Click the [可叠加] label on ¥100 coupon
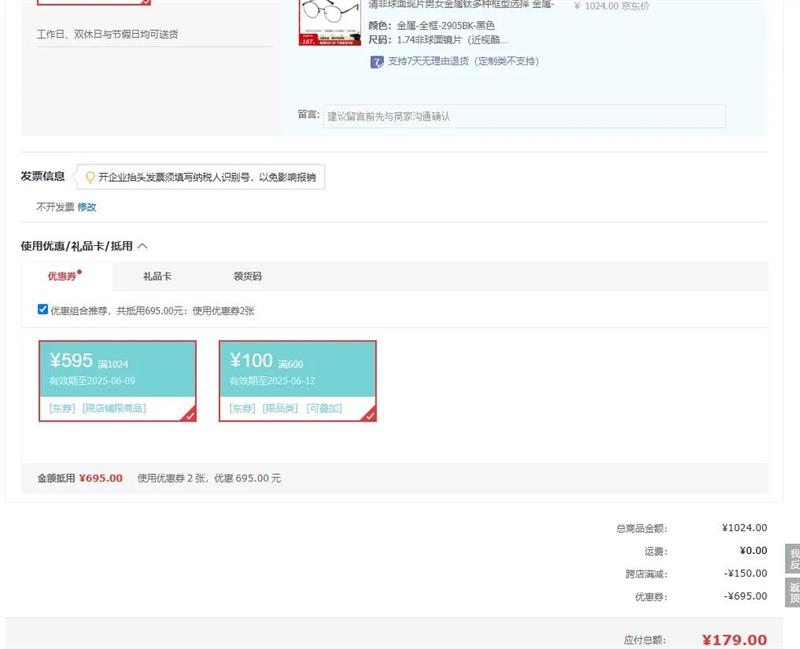 (x=324, y=408)
